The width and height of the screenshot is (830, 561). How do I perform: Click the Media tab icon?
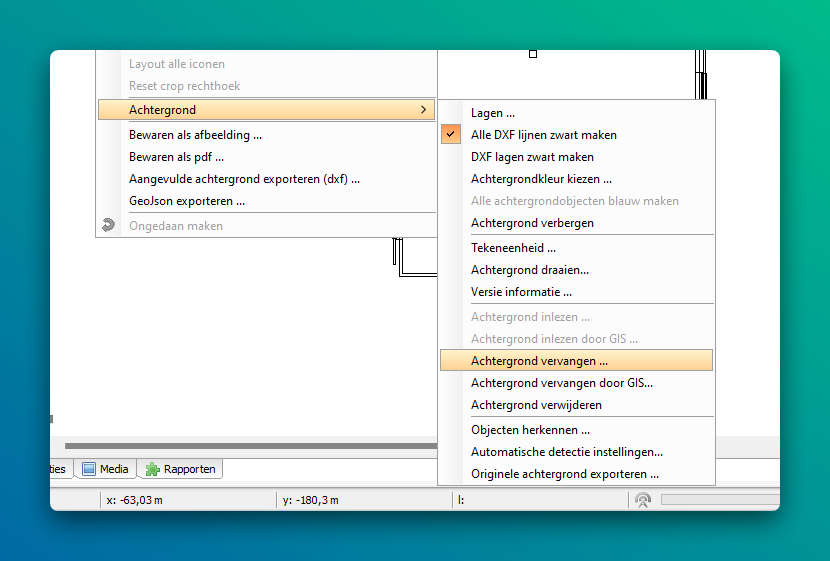pos(88,469)
